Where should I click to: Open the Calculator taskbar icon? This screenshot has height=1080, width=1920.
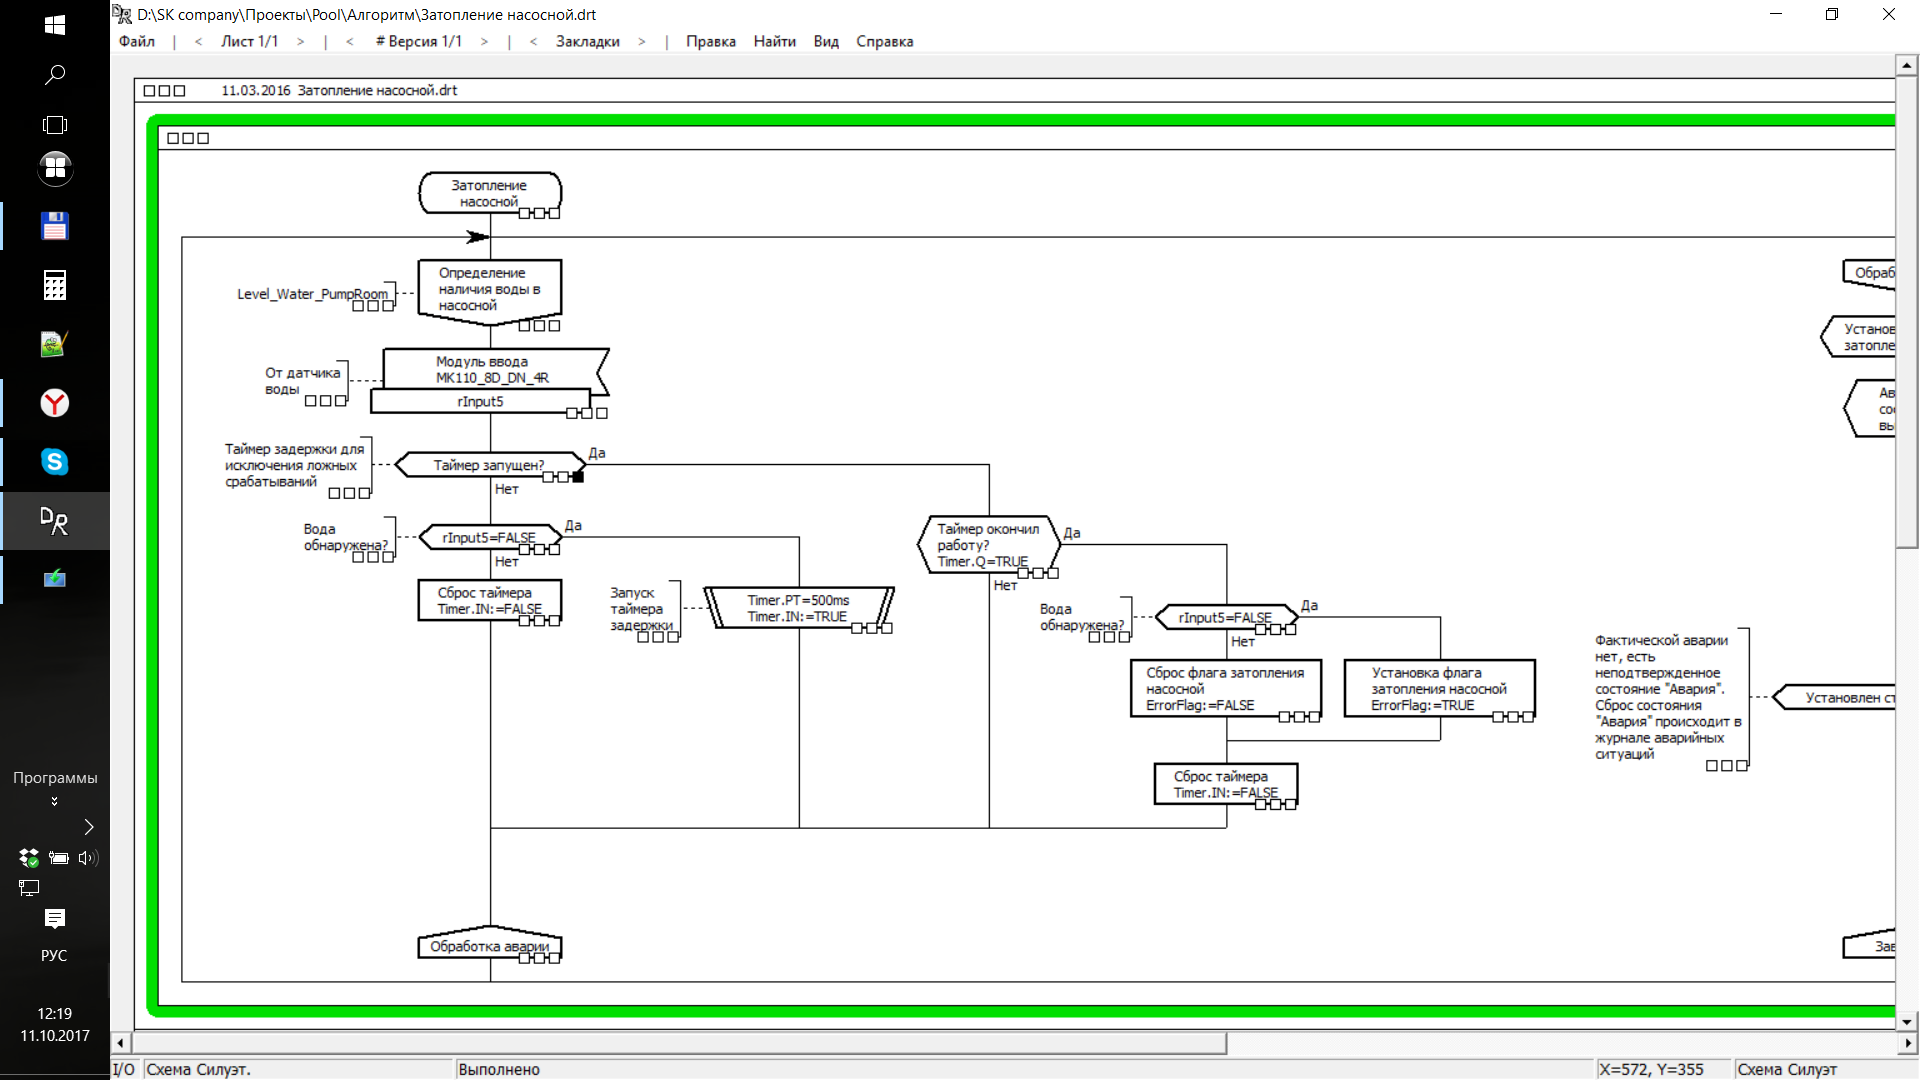coord(54,286)
